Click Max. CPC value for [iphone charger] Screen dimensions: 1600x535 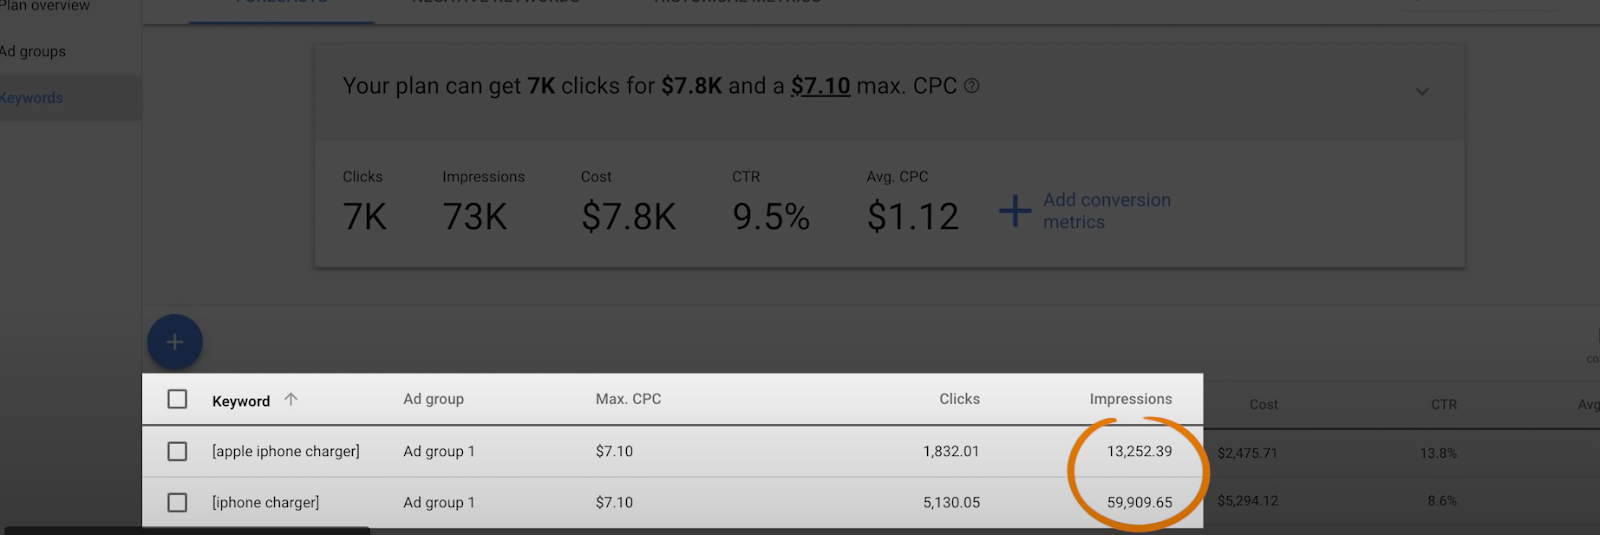point(614,502)
